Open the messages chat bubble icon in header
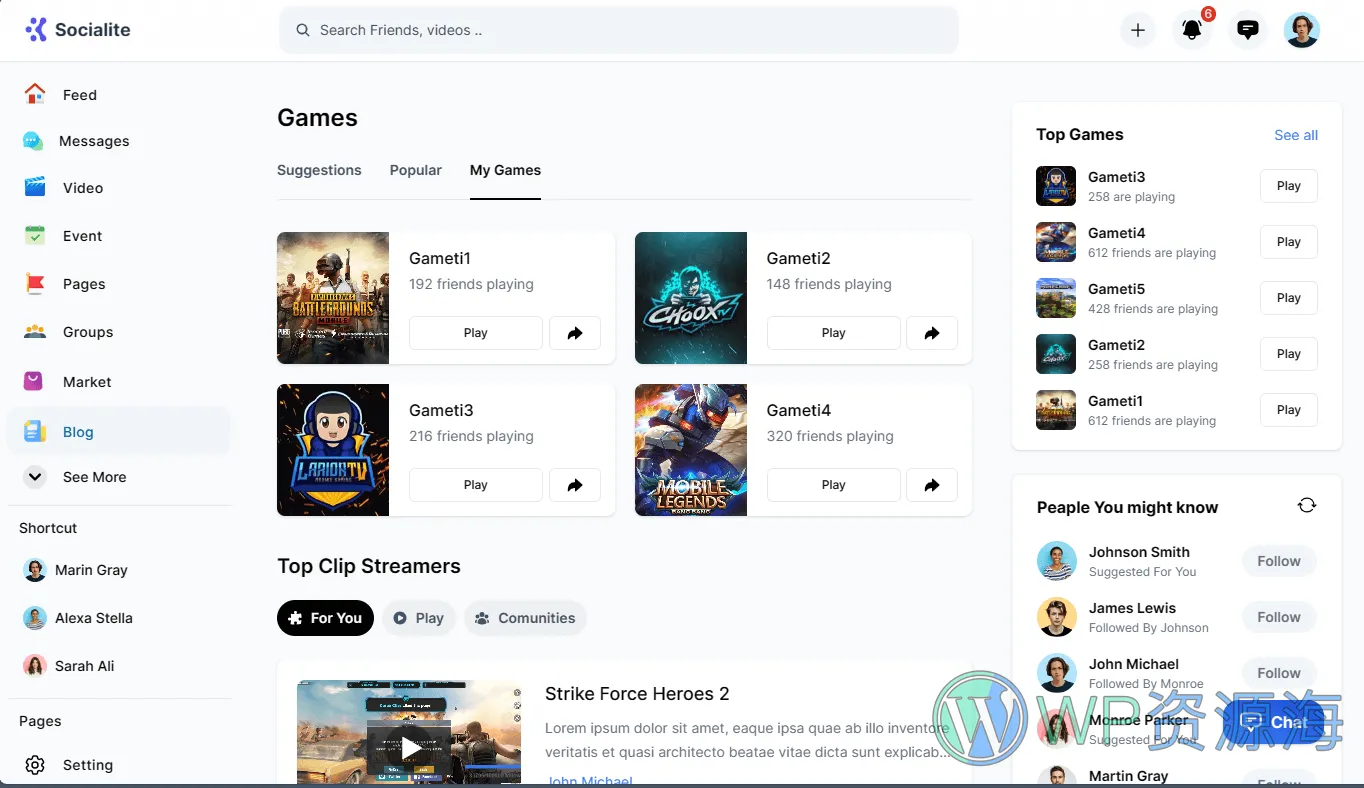This screenshot has height=788, width=1364. 1247,30
